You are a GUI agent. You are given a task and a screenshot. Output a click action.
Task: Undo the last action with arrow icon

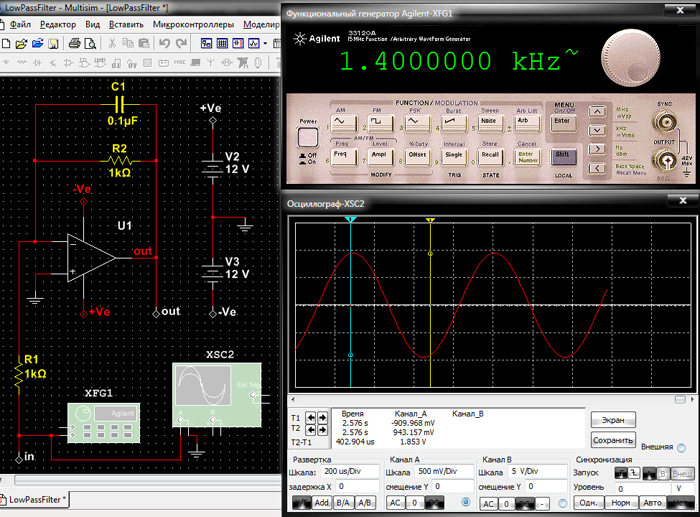click(164, 43)
